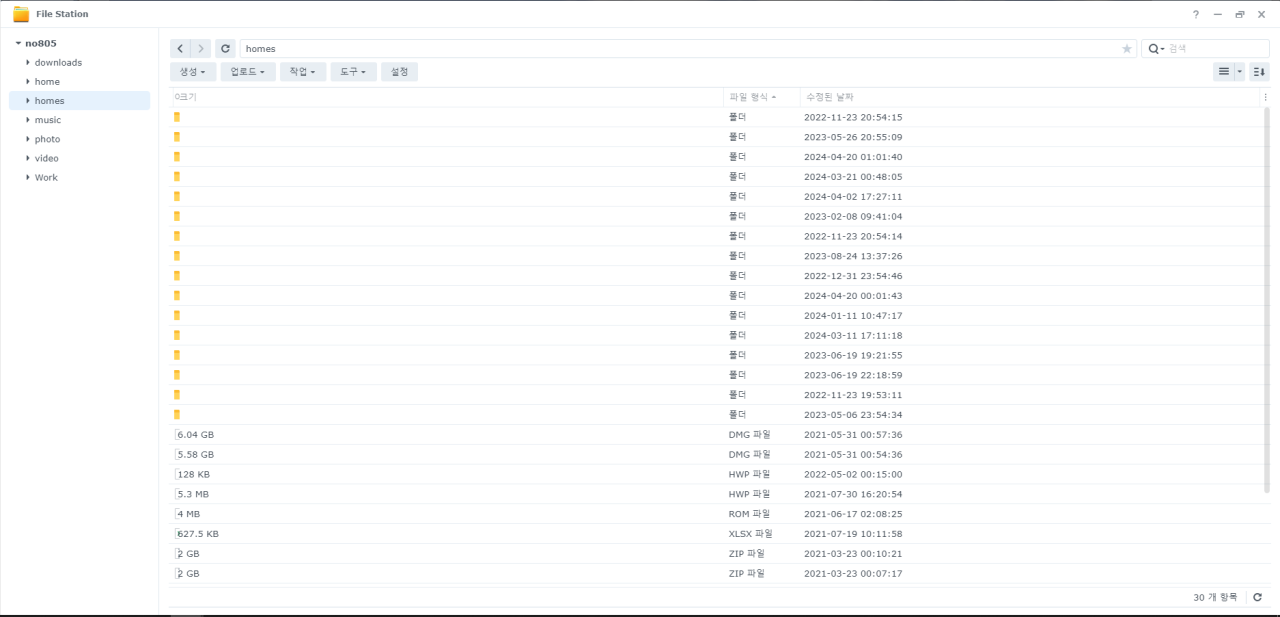Viewport: 1280px width, 617px height.
Task: Expand the music folder arrow in sidebar
Action: click(28, 120)
